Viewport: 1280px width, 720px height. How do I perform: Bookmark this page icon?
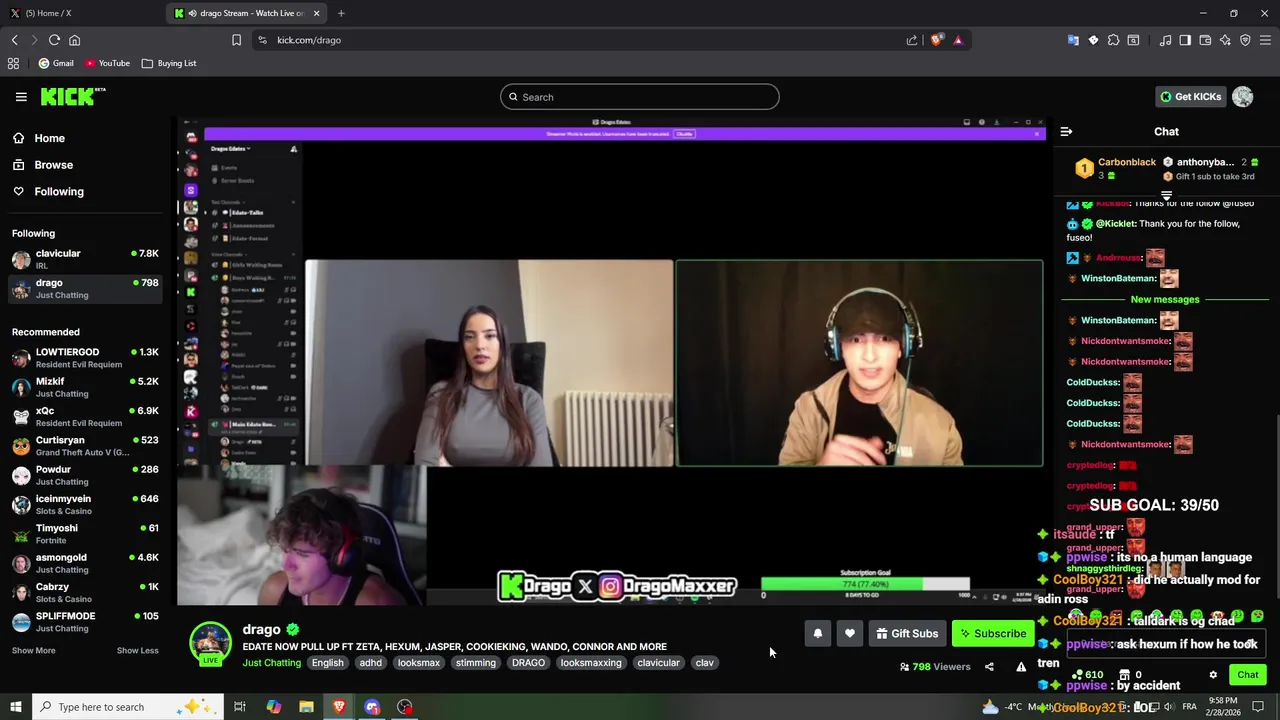click(x=236, y=40)
